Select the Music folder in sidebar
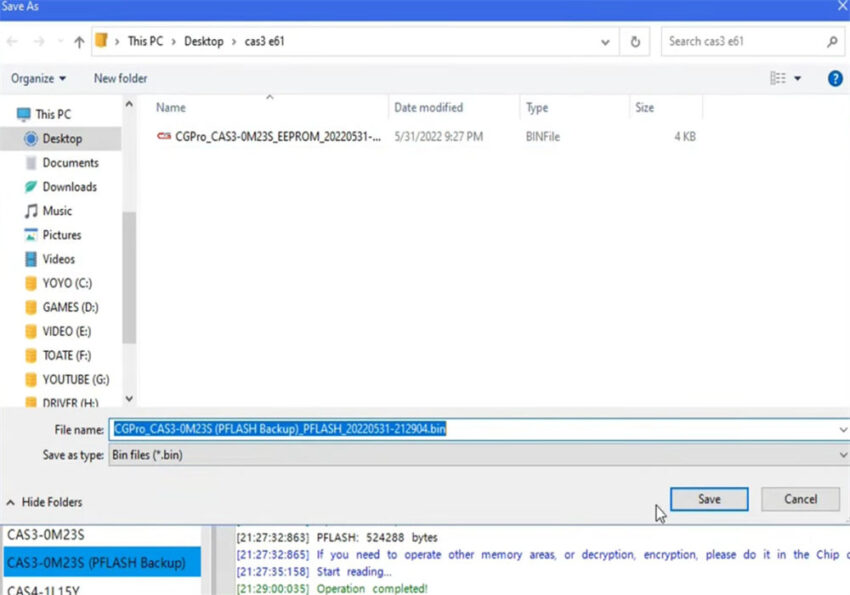 point(57,211)
